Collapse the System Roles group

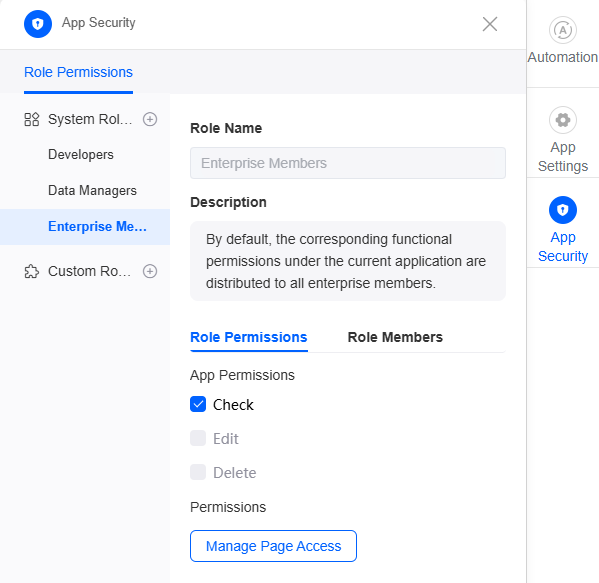(90, 119)
